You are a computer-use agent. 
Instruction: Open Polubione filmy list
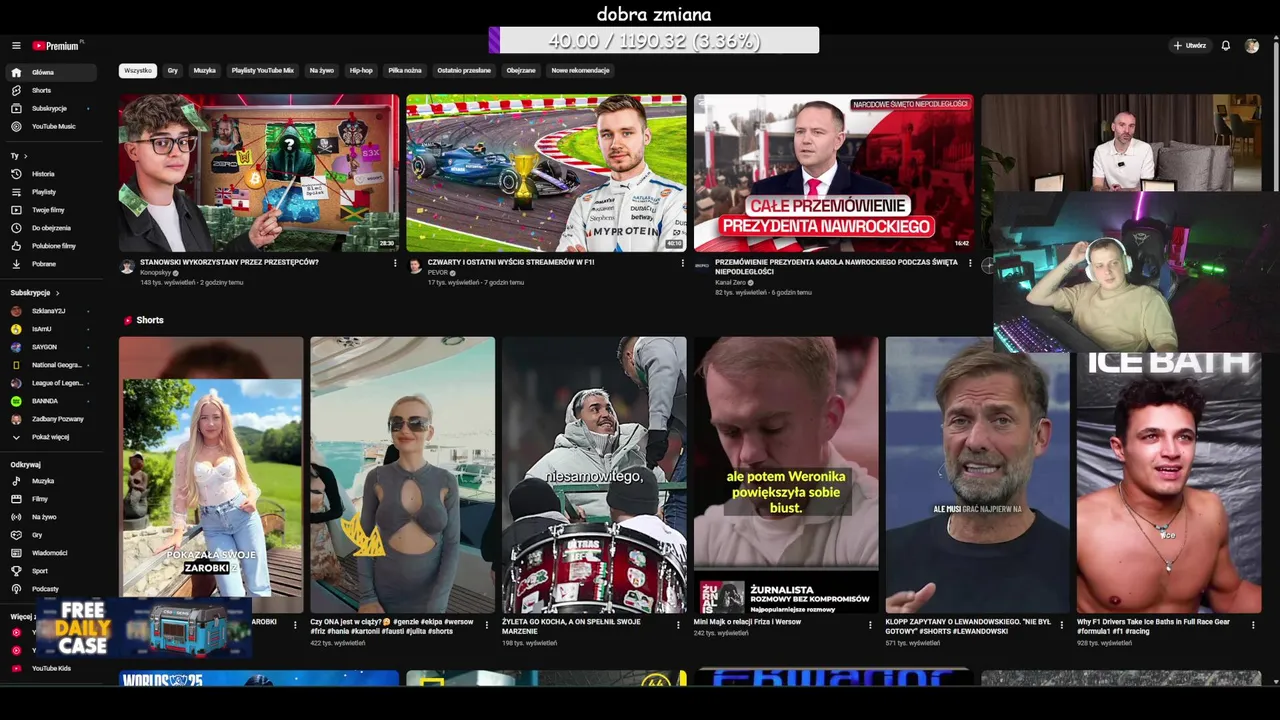pyautogui.click(x=50, y=246)
